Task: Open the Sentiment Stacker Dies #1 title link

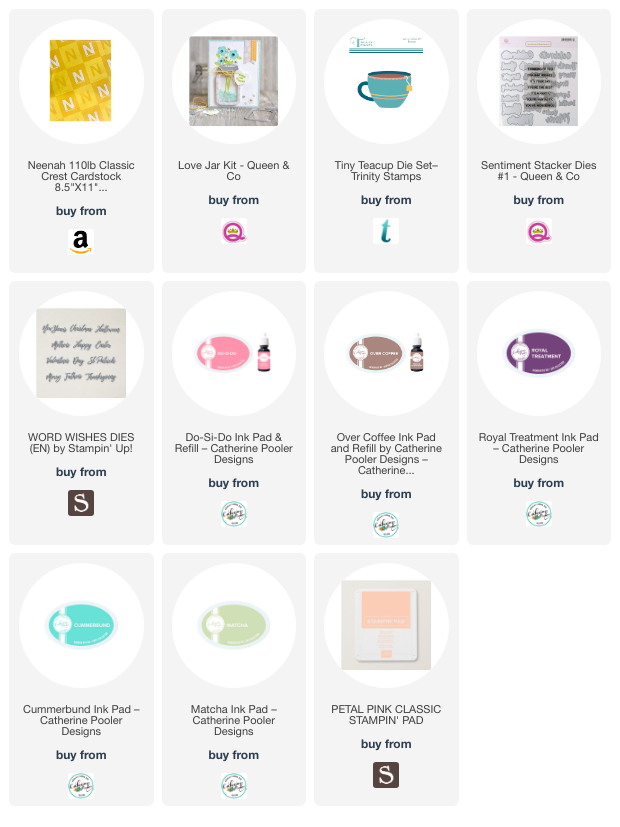Action: pyautogui.click(x=539, y=172)
